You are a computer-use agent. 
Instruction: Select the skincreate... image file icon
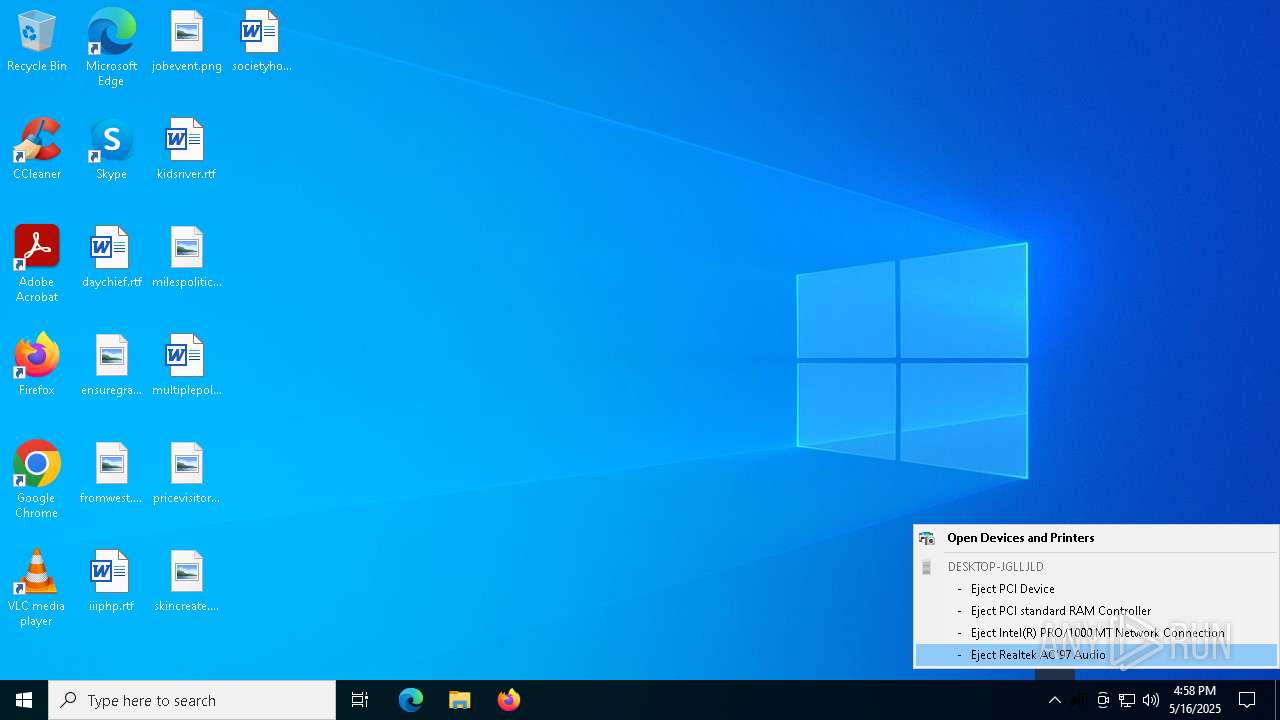pyautogui.click(x=186, y=582)
